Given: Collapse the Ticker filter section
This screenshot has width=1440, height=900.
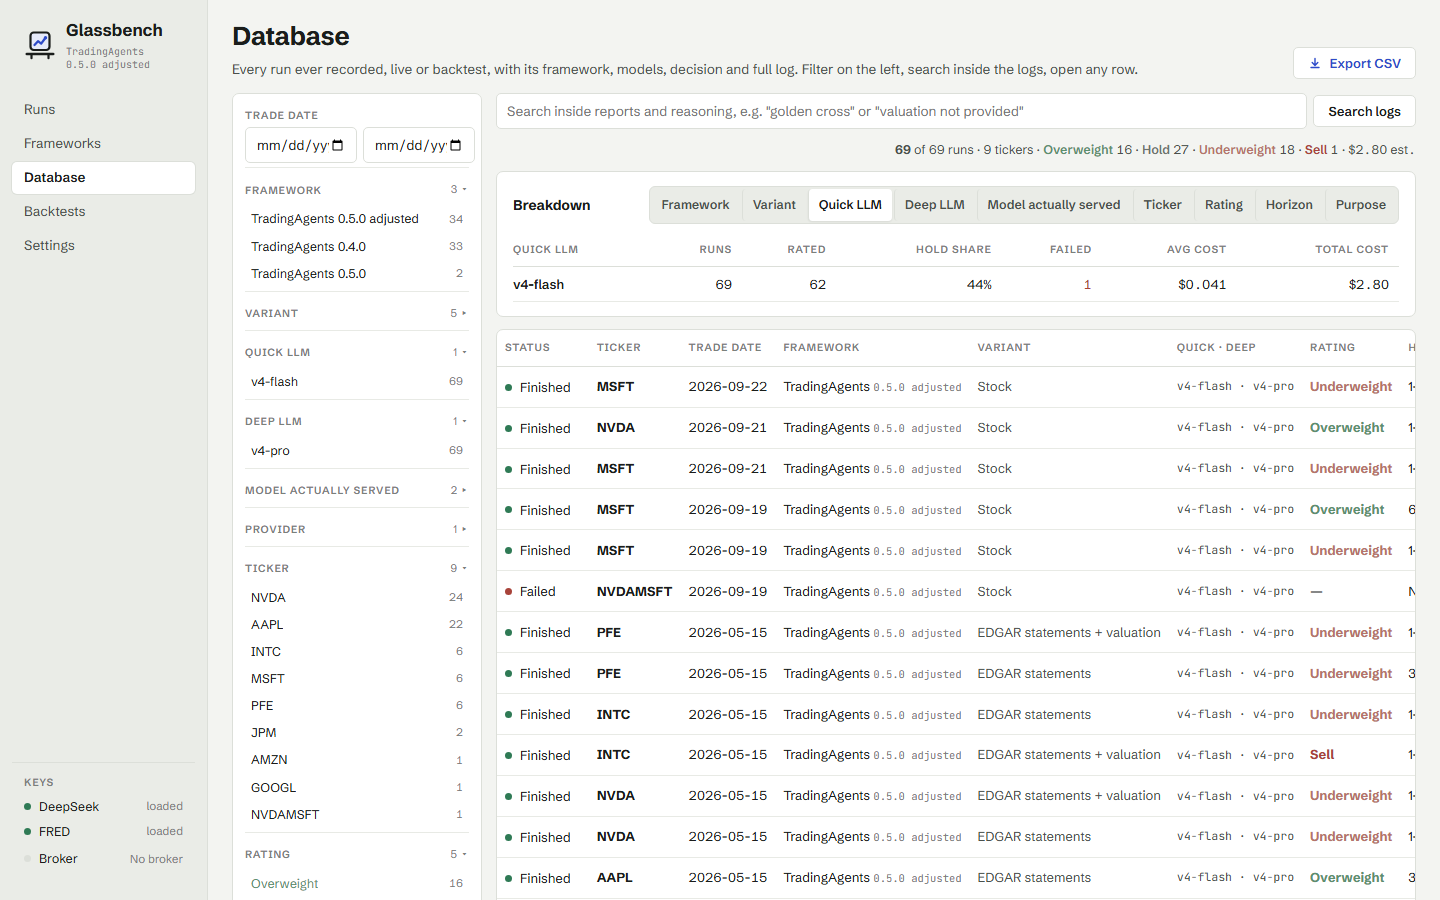Looking at the screenshot, I should (356, 568).
